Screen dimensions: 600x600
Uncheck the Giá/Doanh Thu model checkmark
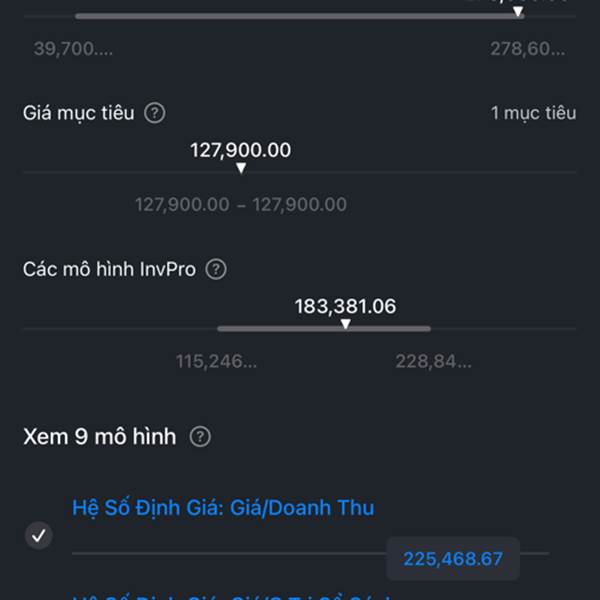tap(38, 536)
